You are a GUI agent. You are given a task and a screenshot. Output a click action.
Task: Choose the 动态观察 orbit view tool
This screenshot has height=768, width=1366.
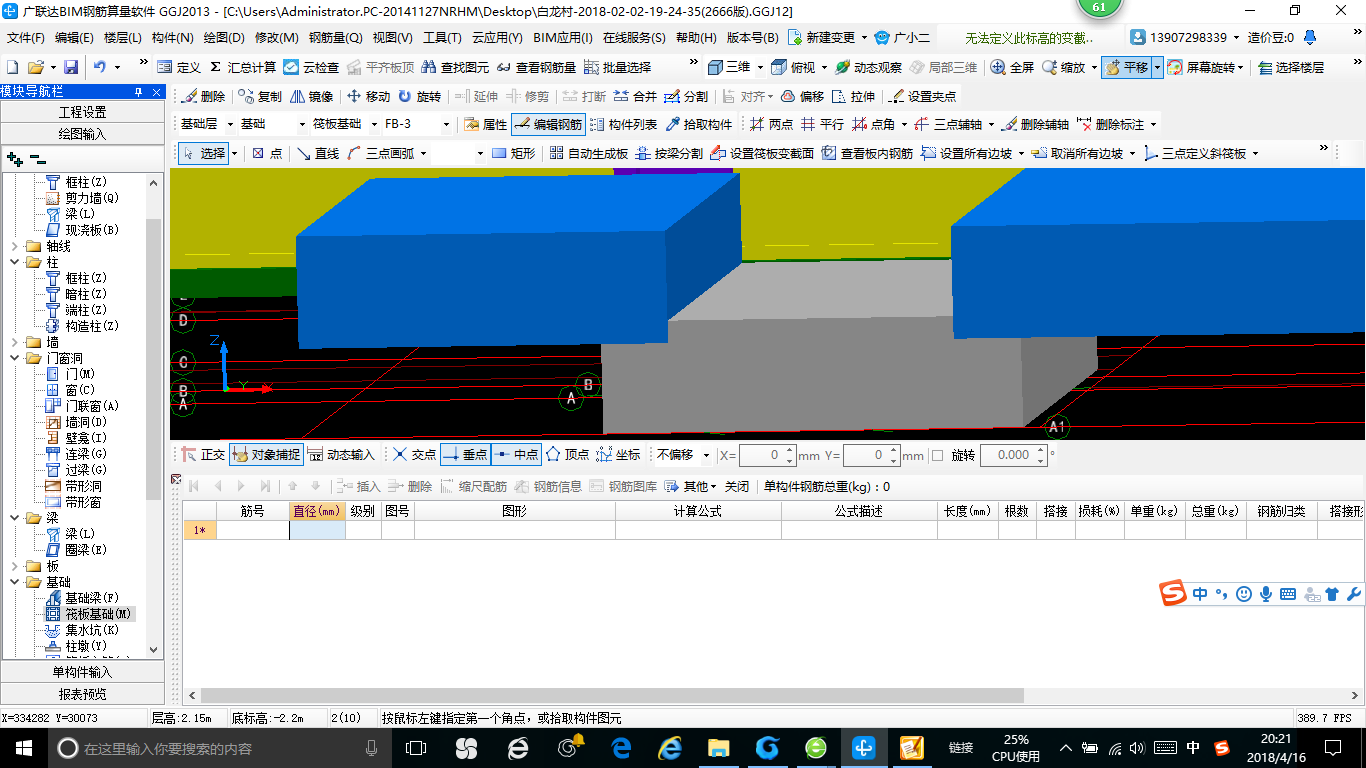[868, 67]
